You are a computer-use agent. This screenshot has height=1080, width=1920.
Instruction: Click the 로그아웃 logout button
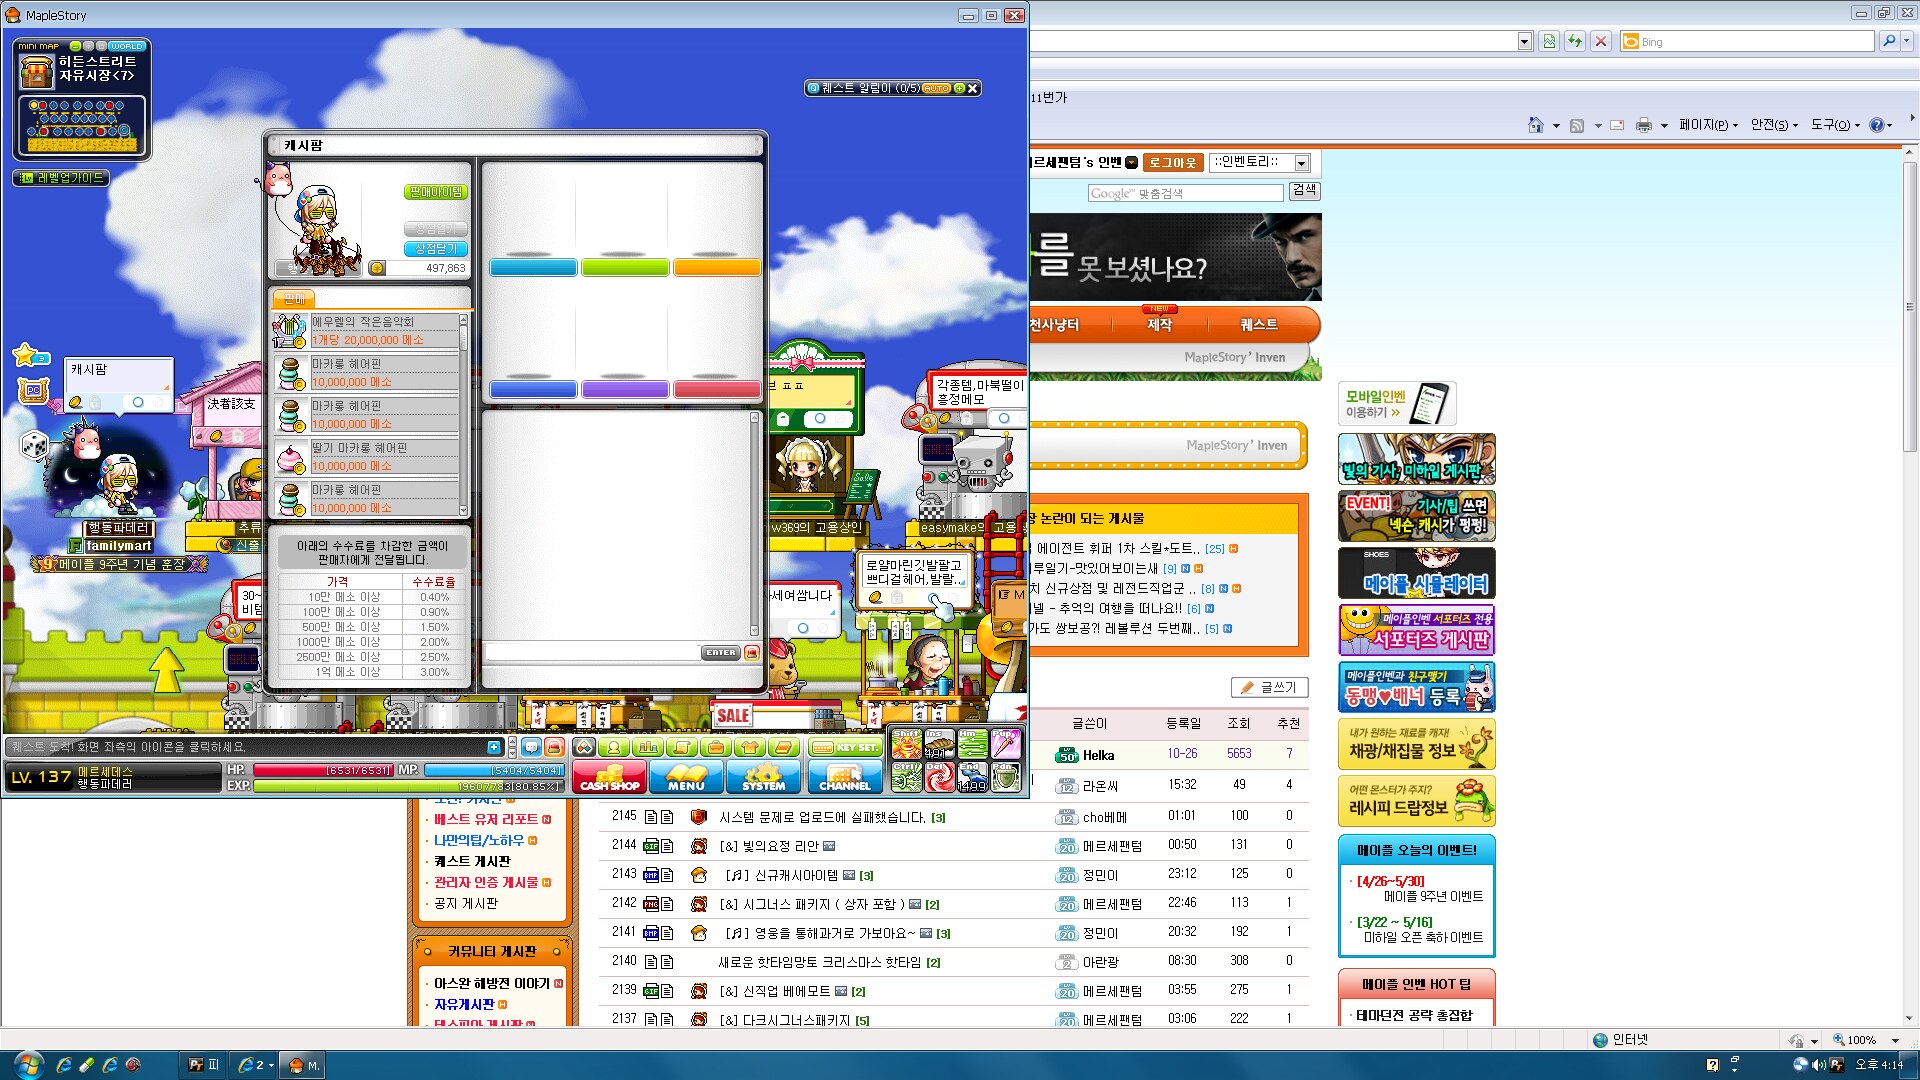coord(1172,163)
